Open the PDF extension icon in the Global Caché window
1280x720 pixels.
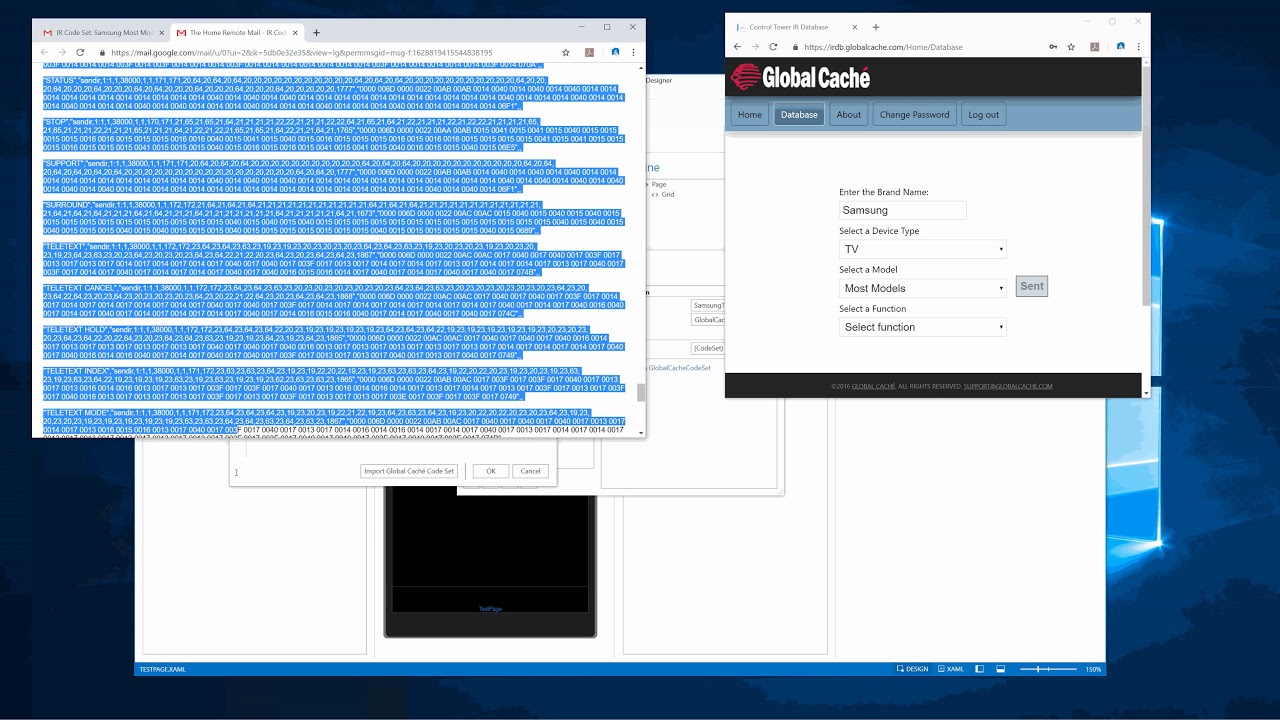1095,46
